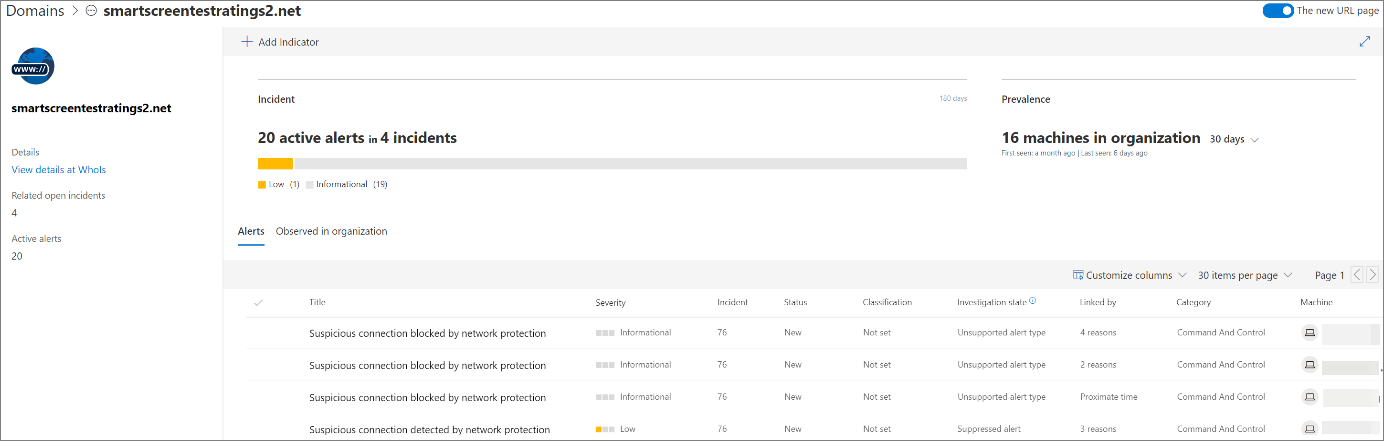The image size is (1384, 441).
Task: Click the domain entity icon in the breadcrumb
Action: 91,11
